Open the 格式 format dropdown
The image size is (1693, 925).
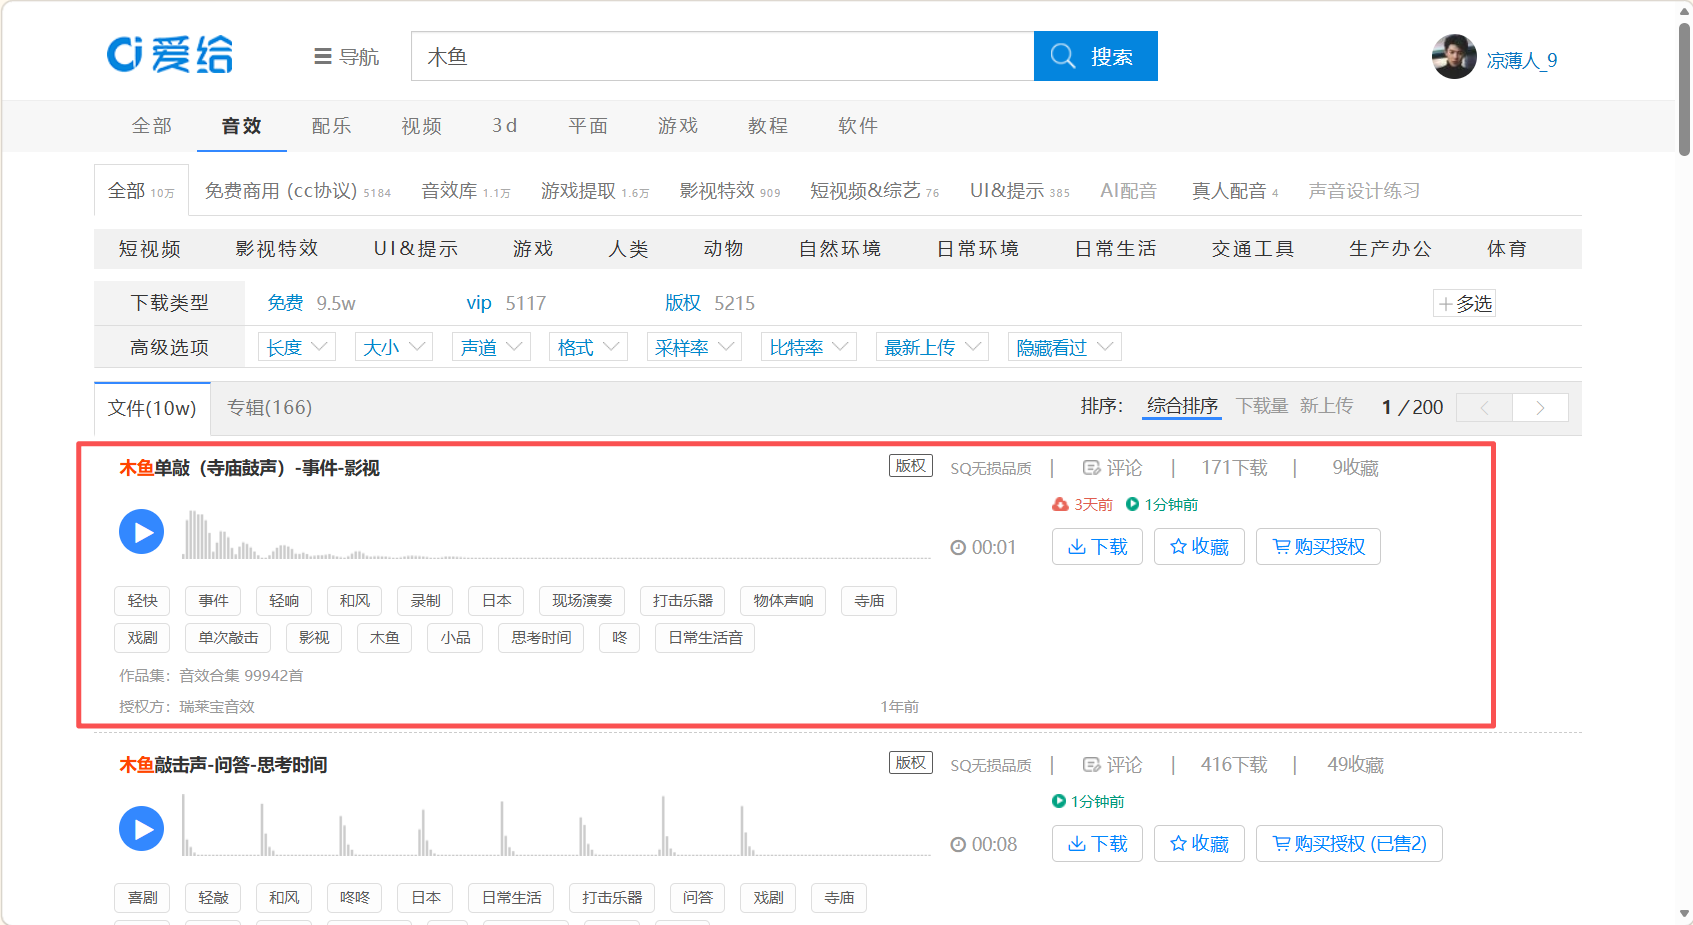(x=588, y=347)
